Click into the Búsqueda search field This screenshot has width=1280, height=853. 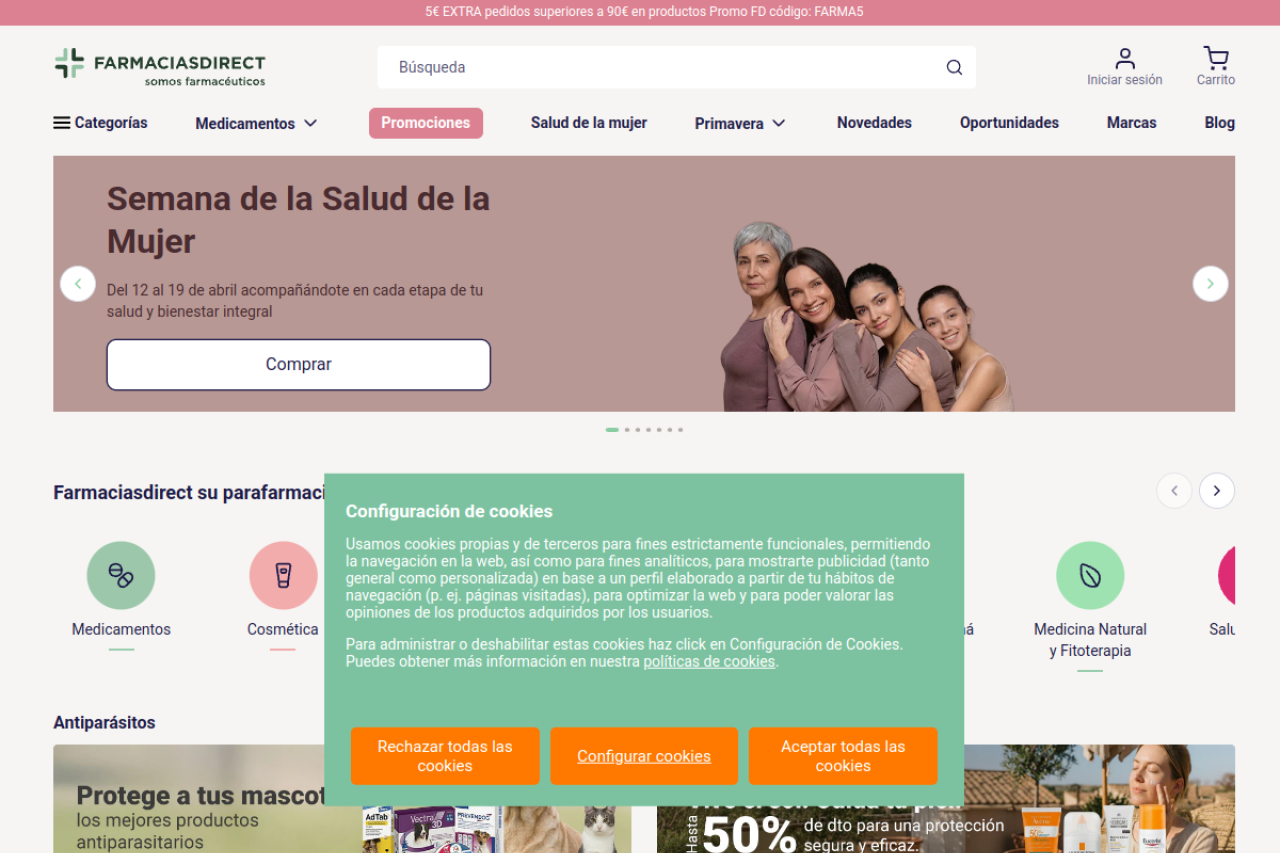pos(660,67)
